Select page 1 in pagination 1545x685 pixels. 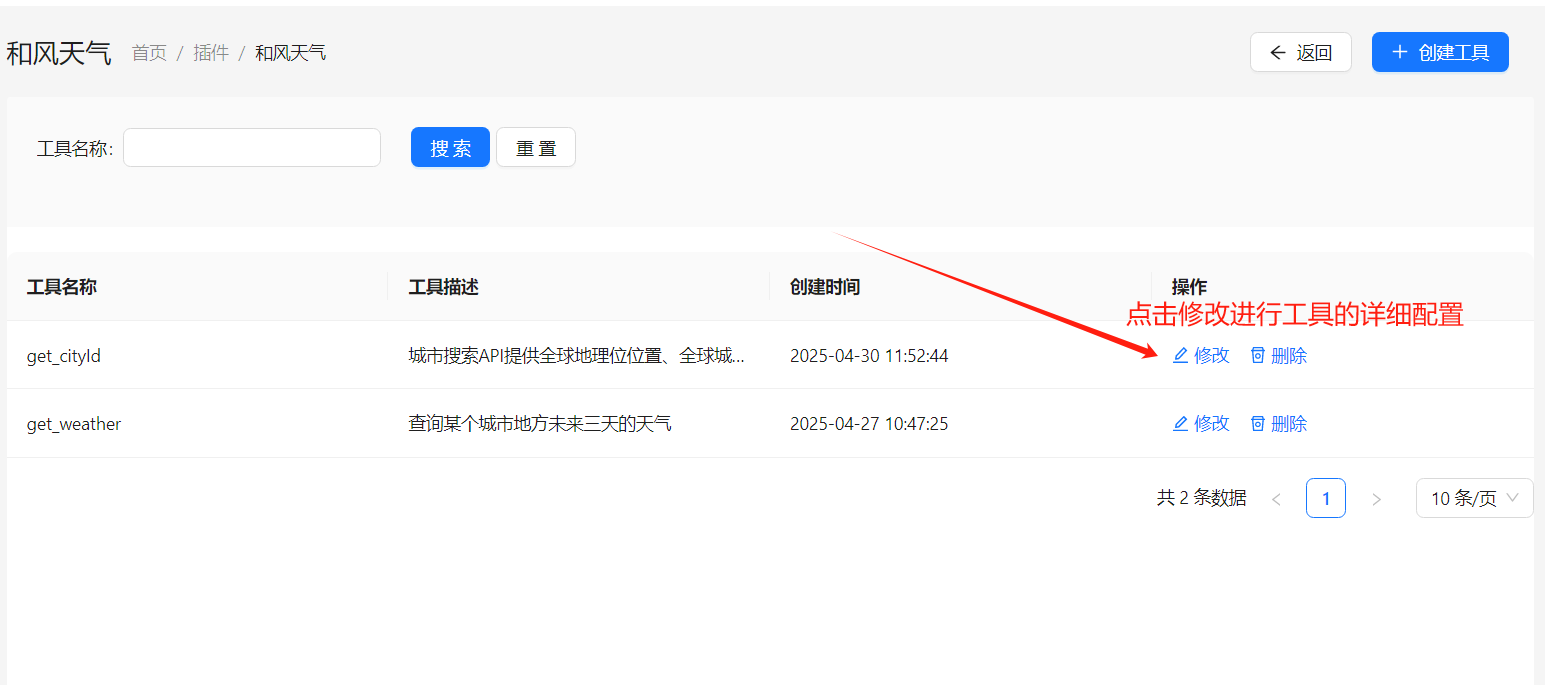(1325, 498)
